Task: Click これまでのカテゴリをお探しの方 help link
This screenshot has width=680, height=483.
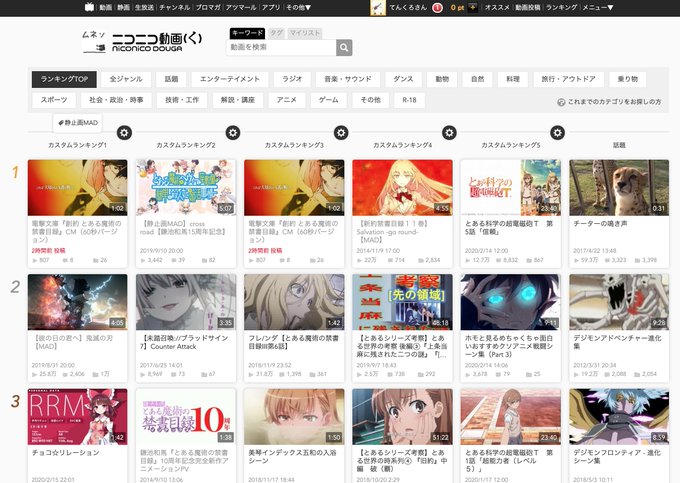Action: [x=609, y=102]
